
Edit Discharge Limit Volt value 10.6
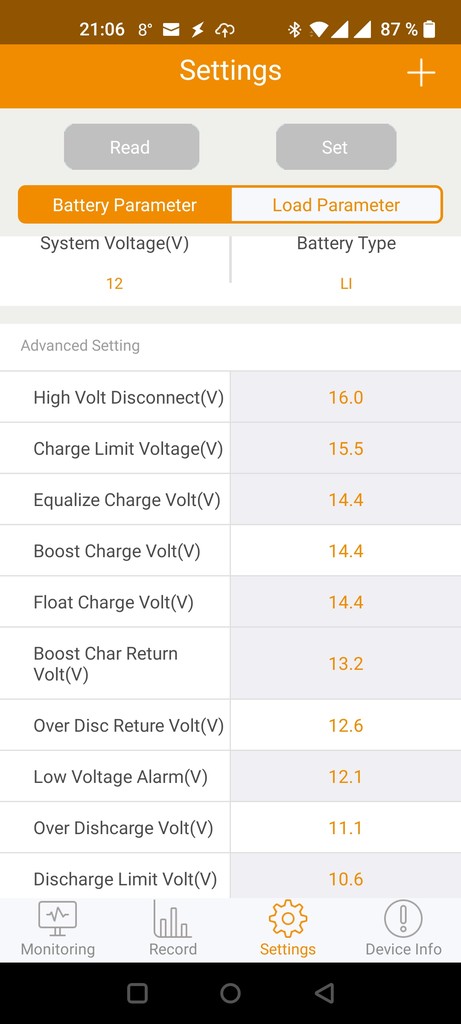click(x=345, y=877)
